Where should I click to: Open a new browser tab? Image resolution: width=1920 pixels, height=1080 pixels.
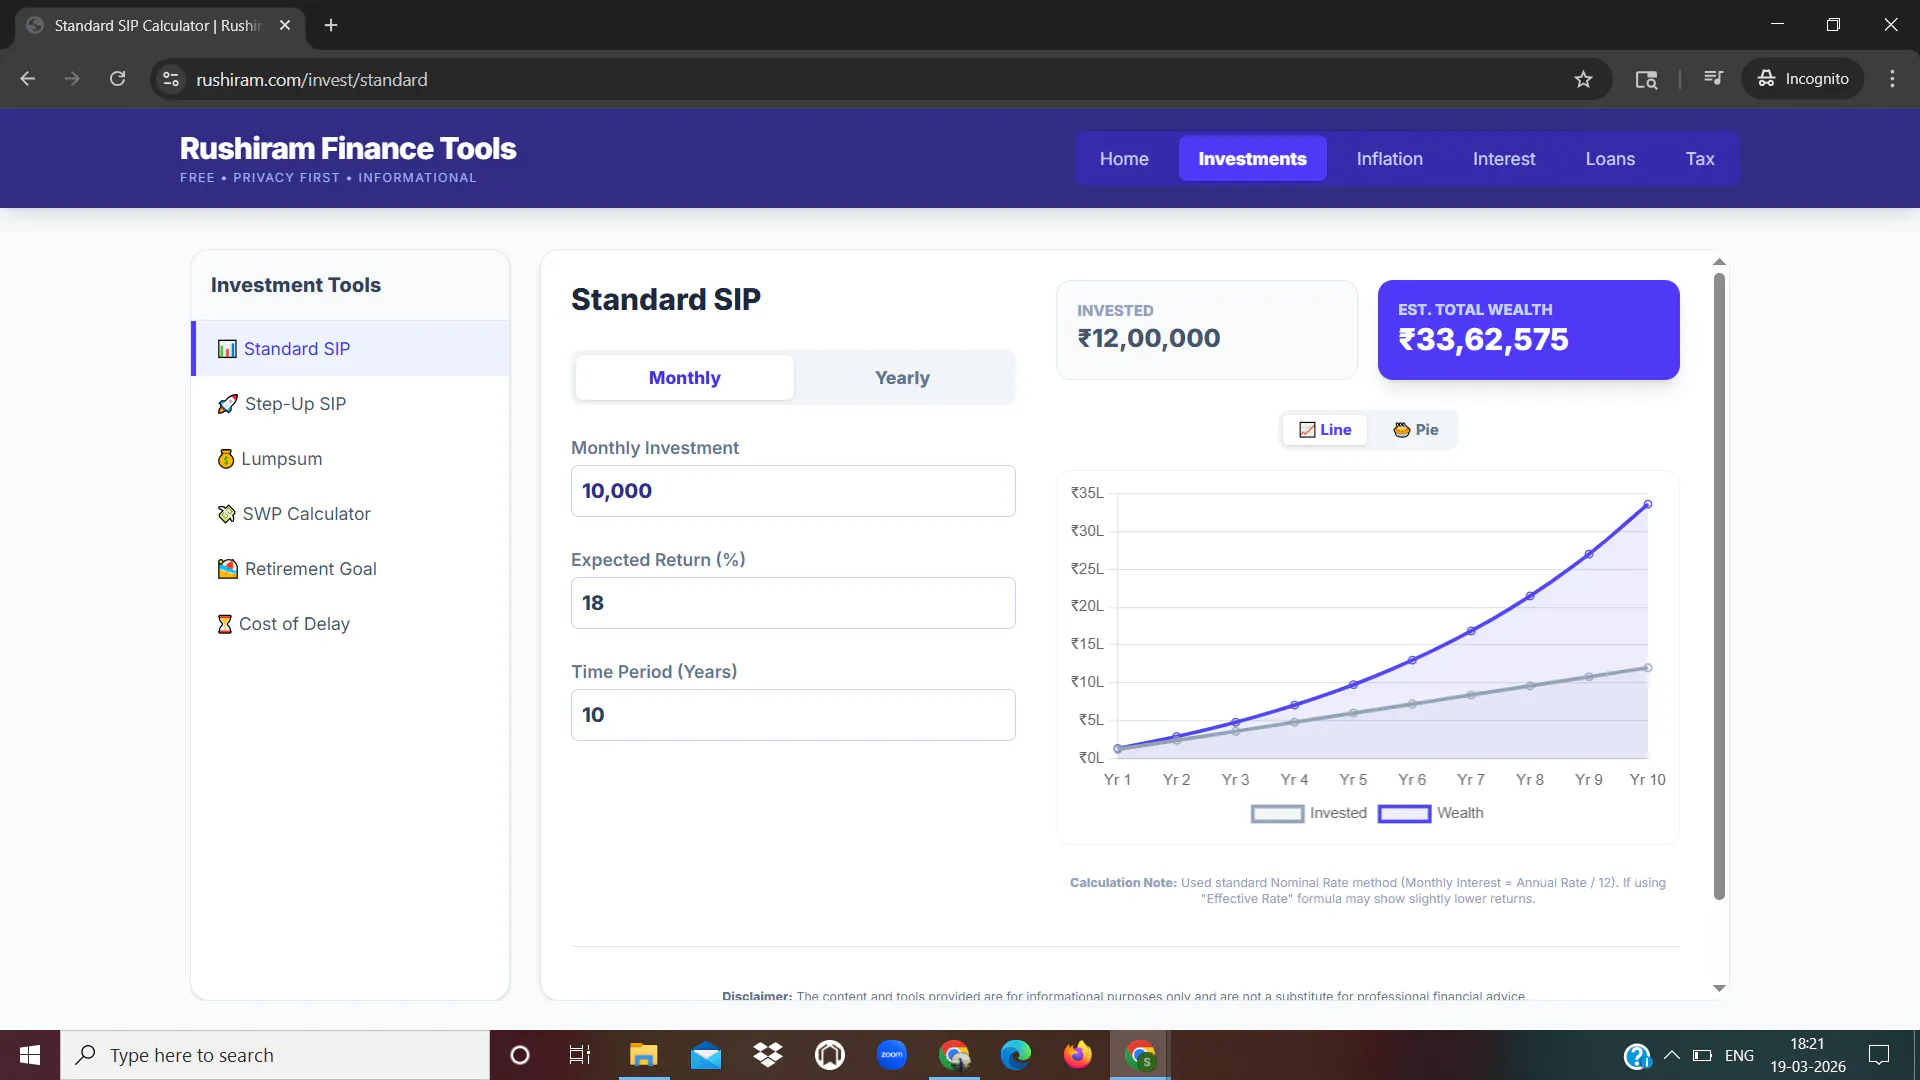click(331, 25)
